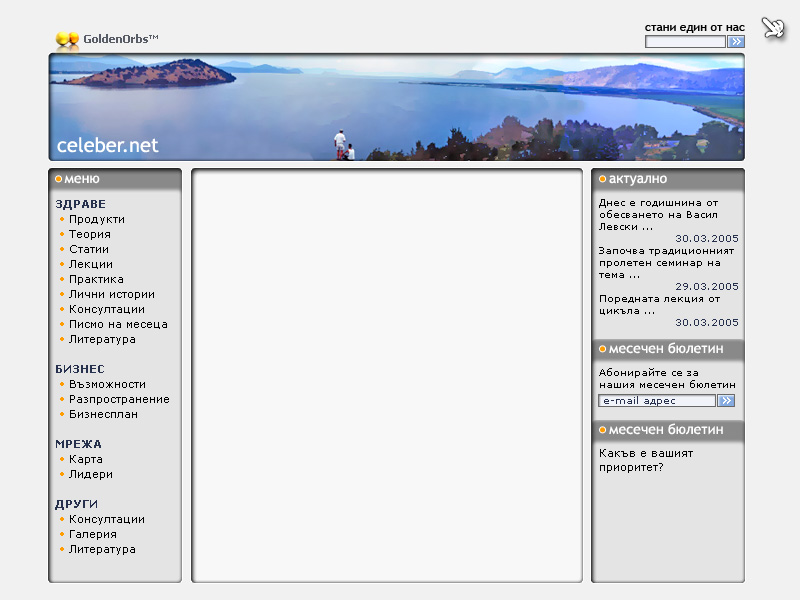Click the GoldenOrbs logo icon

[67, 40]
